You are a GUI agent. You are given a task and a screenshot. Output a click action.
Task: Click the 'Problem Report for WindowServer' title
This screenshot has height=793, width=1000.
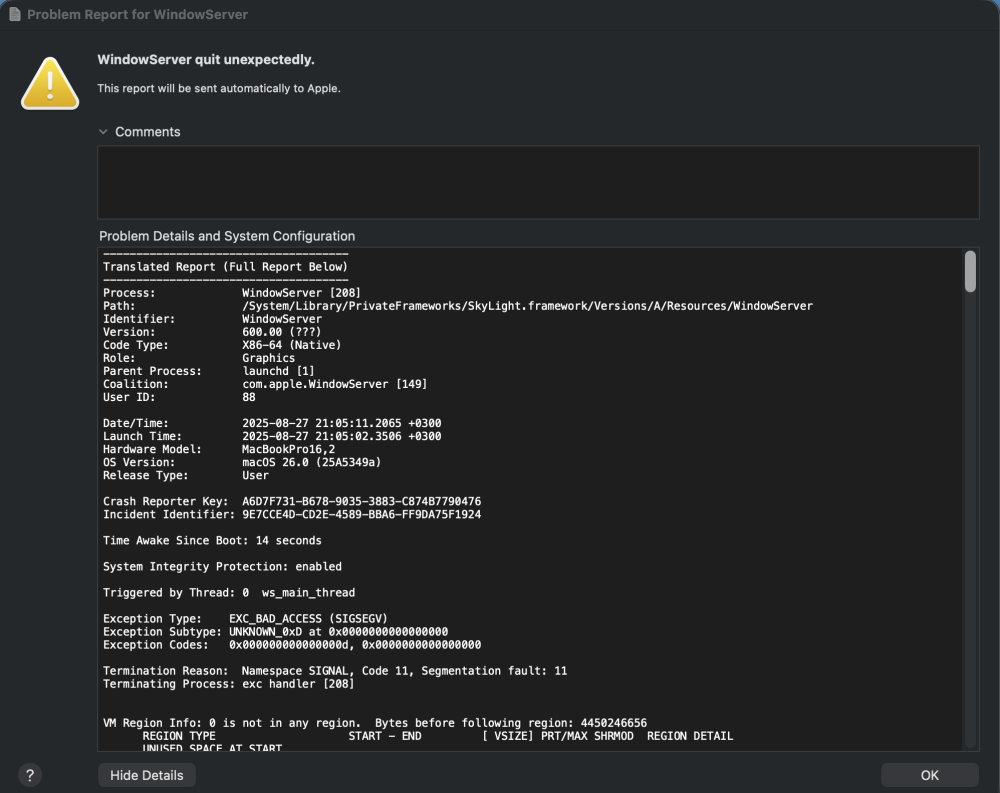point(137,14)
